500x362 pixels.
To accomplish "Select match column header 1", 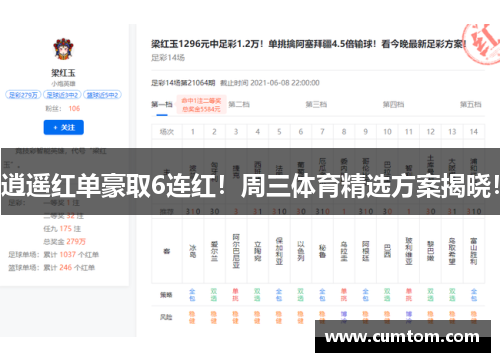I will pyautogui.click(x=193, y=132).
